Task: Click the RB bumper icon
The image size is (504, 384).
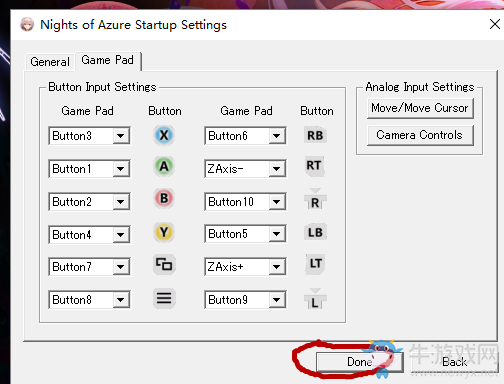Action: [315, 135]
